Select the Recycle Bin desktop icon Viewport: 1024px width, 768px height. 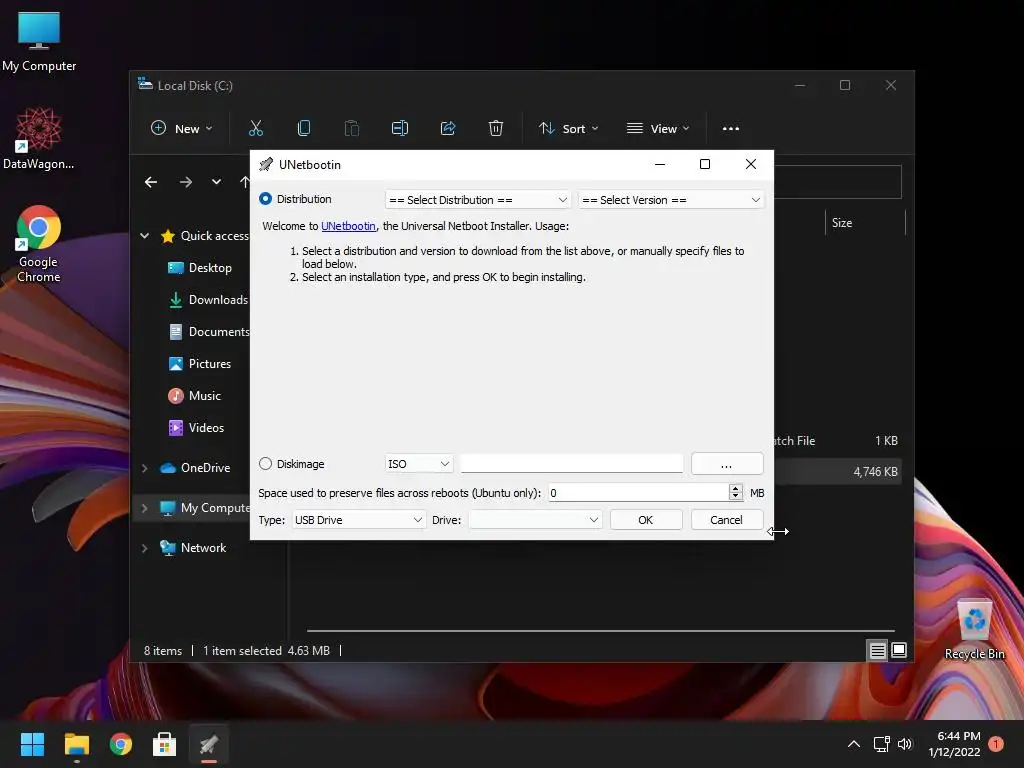[974, 630]
